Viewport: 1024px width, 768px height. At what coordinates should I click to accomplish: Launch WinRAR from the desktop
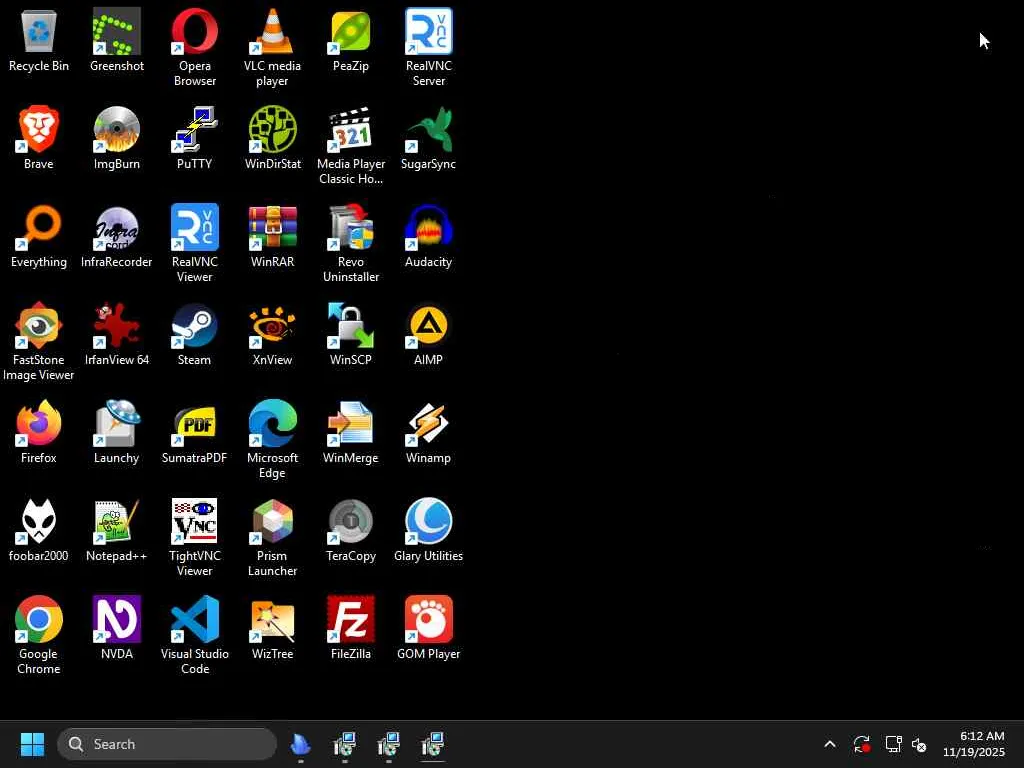pos(272,236)
